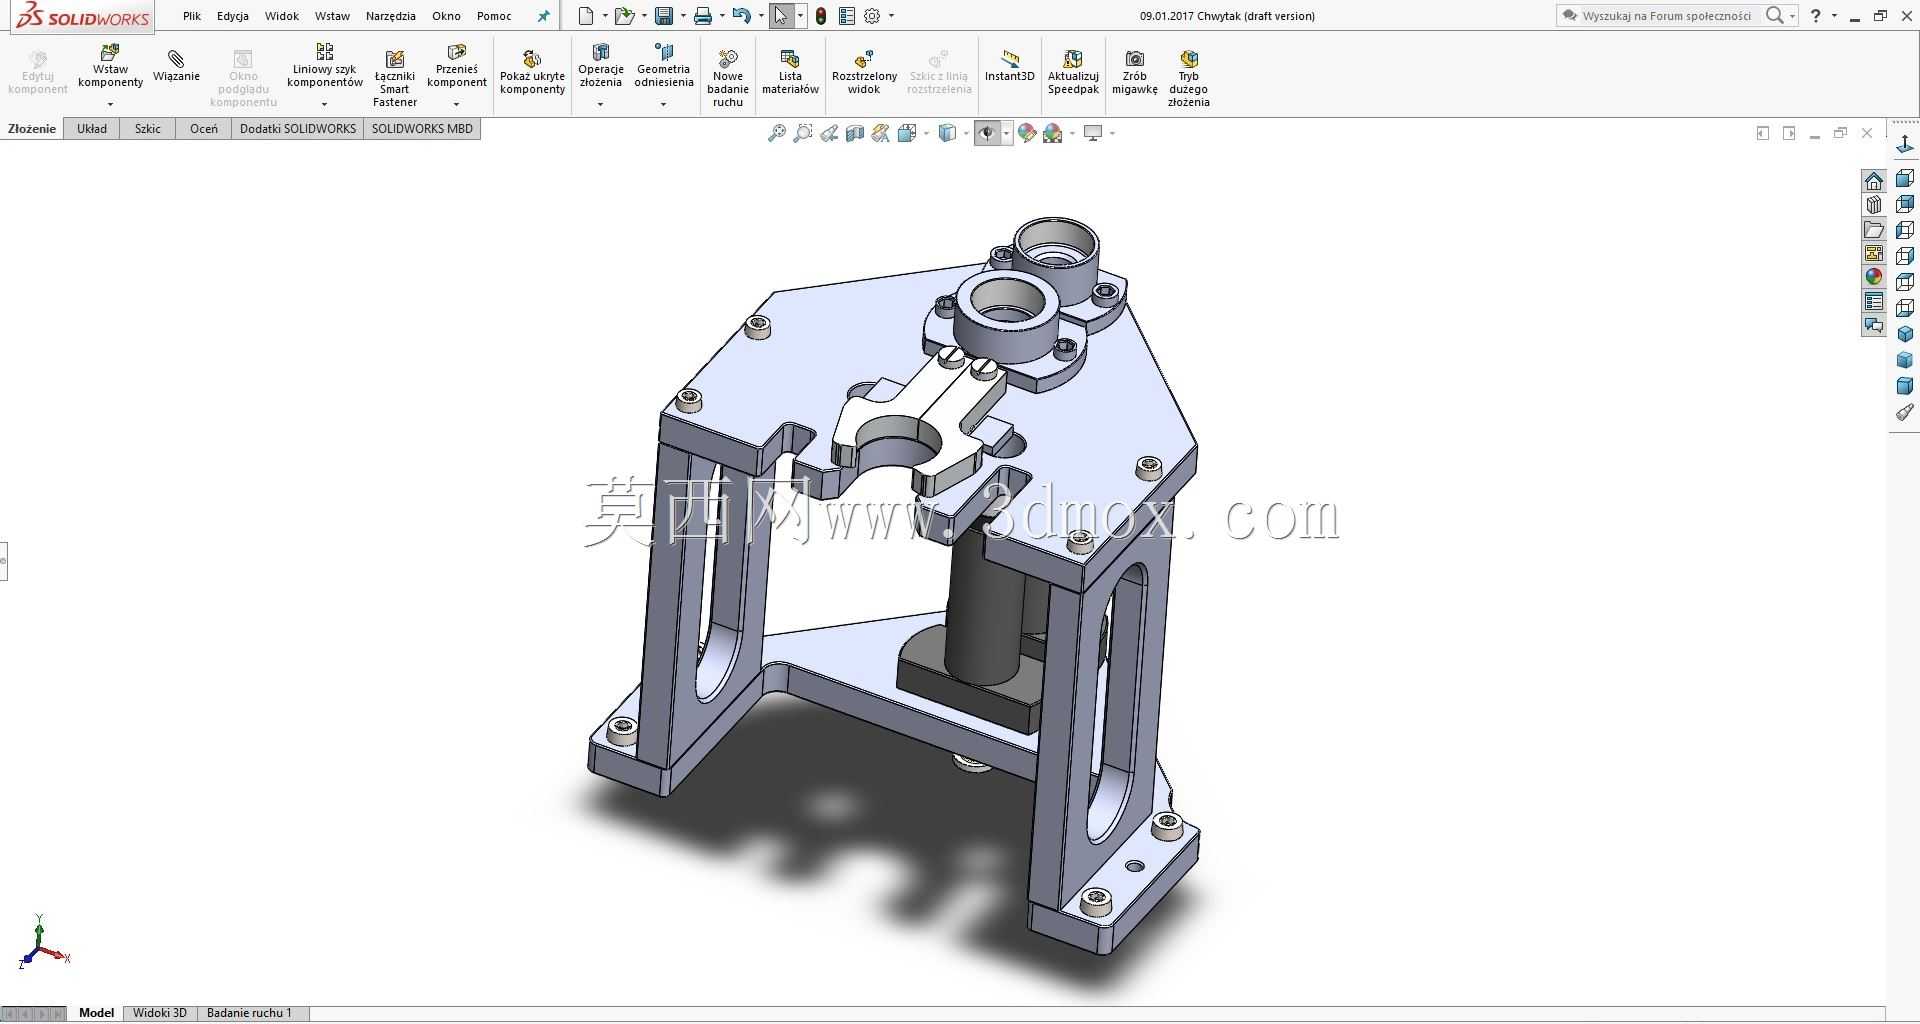Image resolution: width=1920 pixels, height=1024 pixels.
Task: Save the assembly with the floppy icon
Action: pyautogui.click(x=664, y=16)
